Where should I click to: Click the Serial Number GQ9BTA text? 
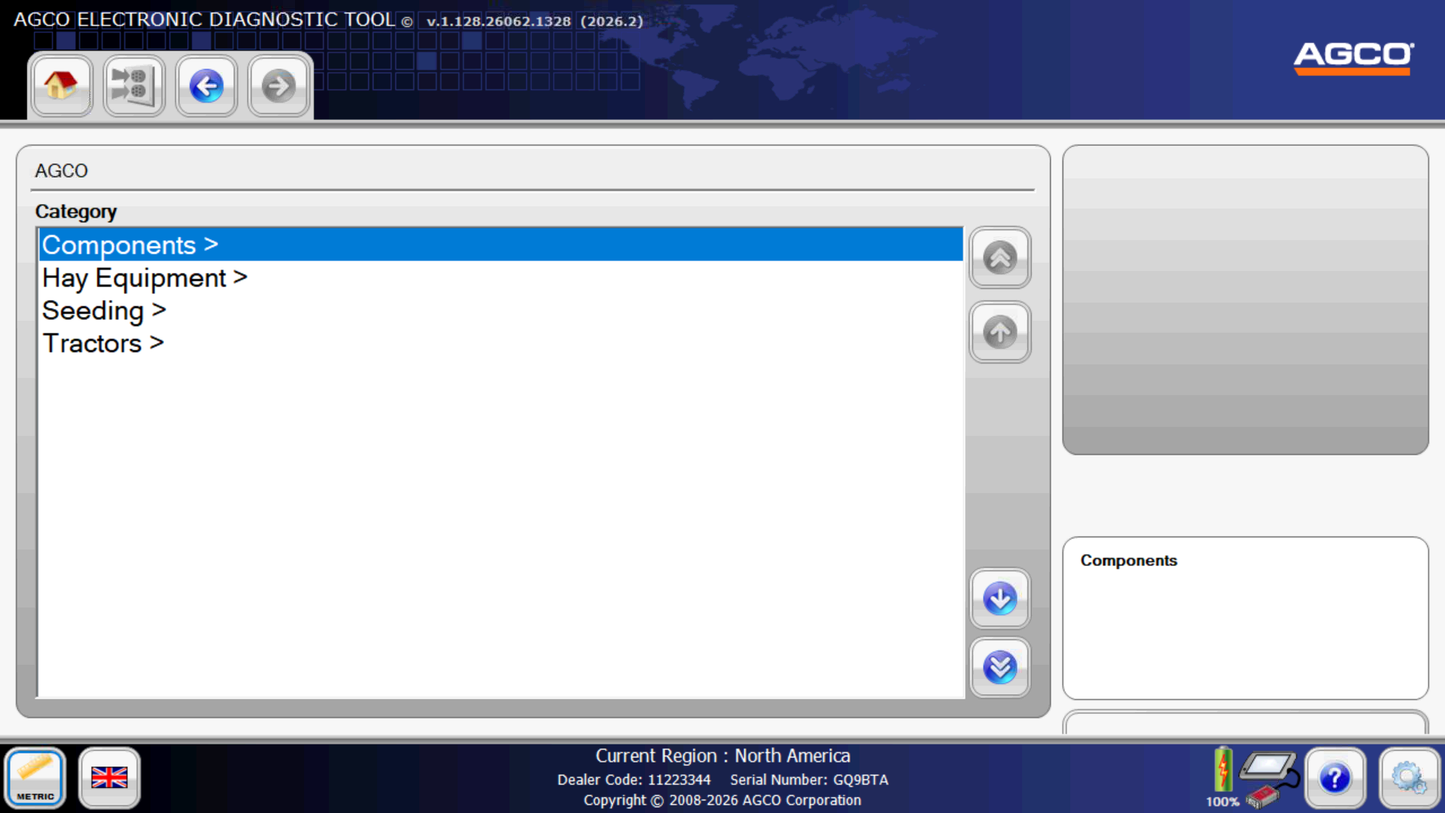(x=809, y=780)
